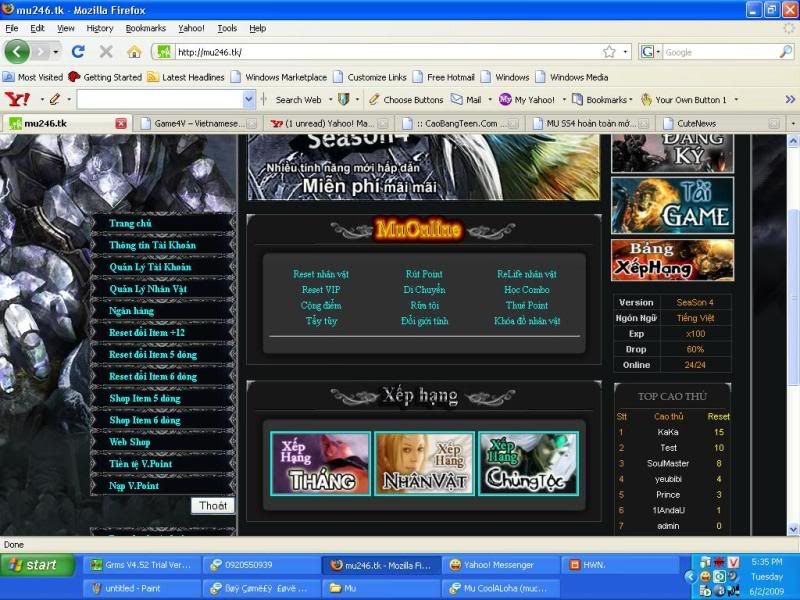The width and height of the screenshot is (800, 600).
Task: Click Your Own Button 1
Action: 684,100
